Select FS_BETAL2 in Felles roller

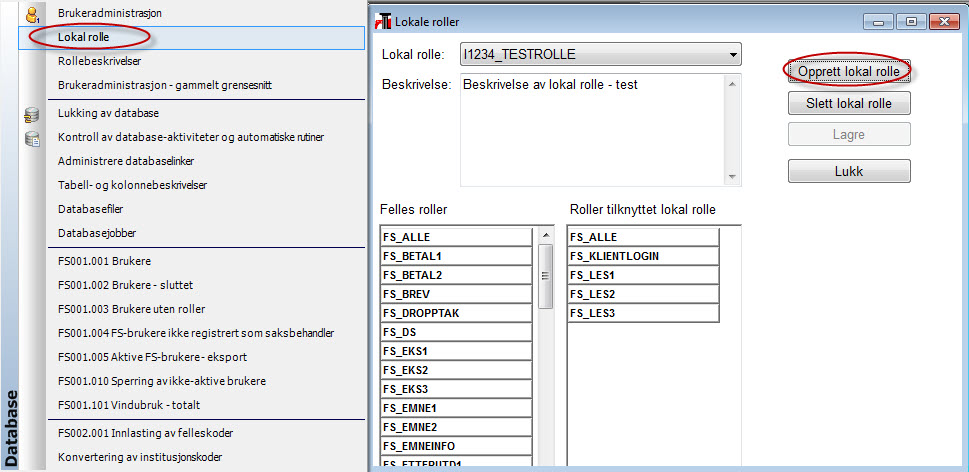pos(457,276)
